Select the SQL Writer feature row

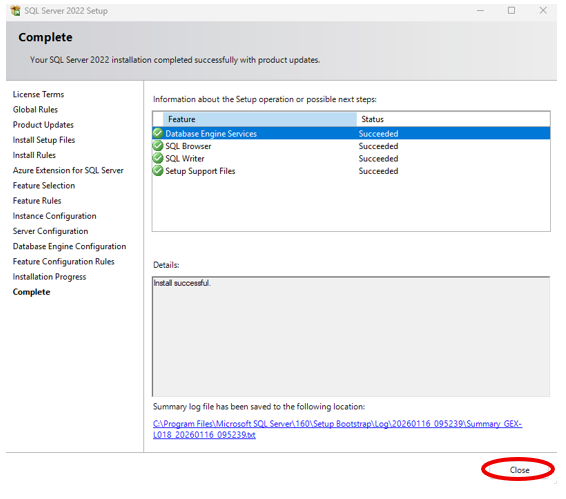pyautogui.click(x=351, y=158)
